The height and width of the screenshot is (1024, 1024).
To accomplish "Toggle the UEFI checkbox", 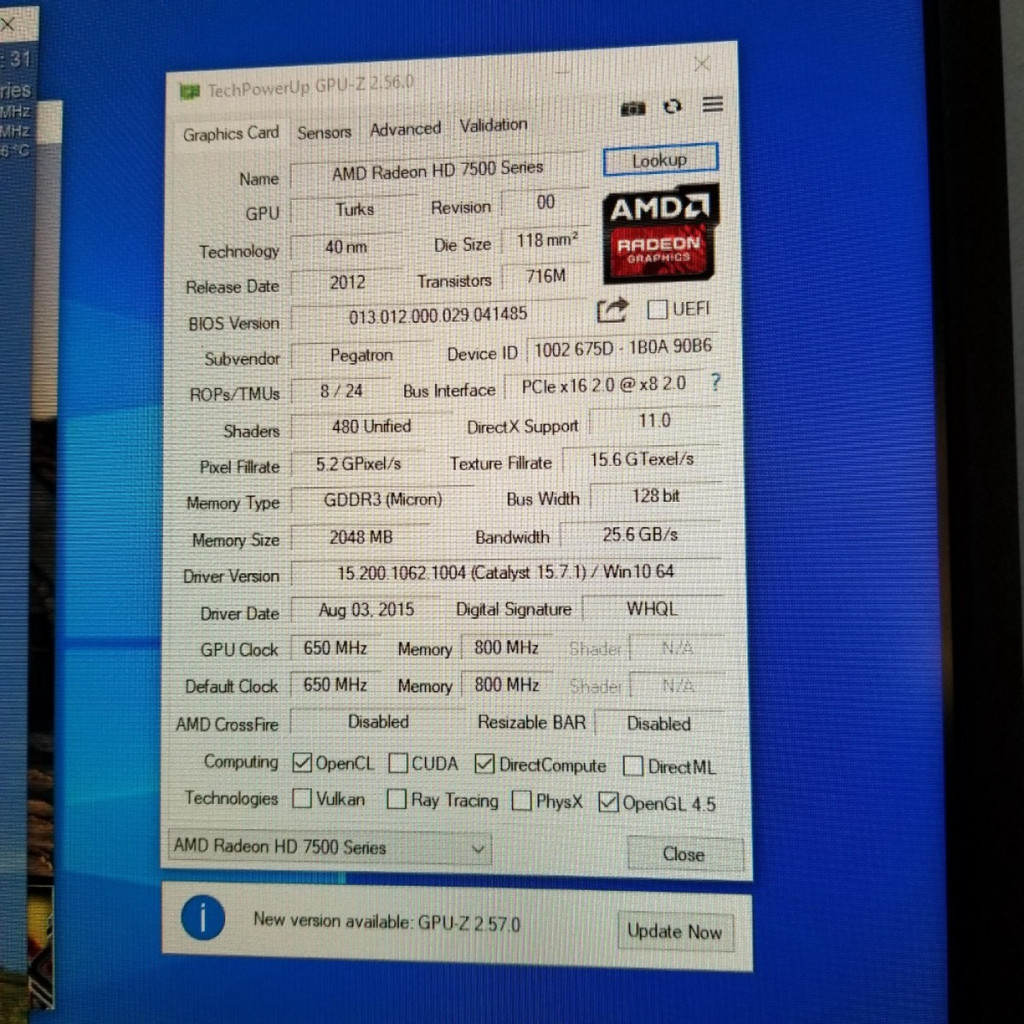I will (656, 310).
